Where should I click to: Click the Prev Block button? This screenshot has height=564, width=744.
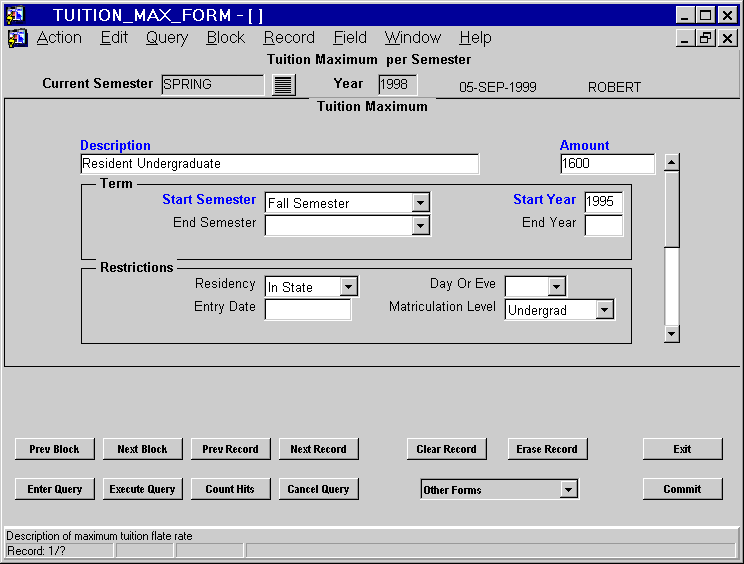coord(55,449)
